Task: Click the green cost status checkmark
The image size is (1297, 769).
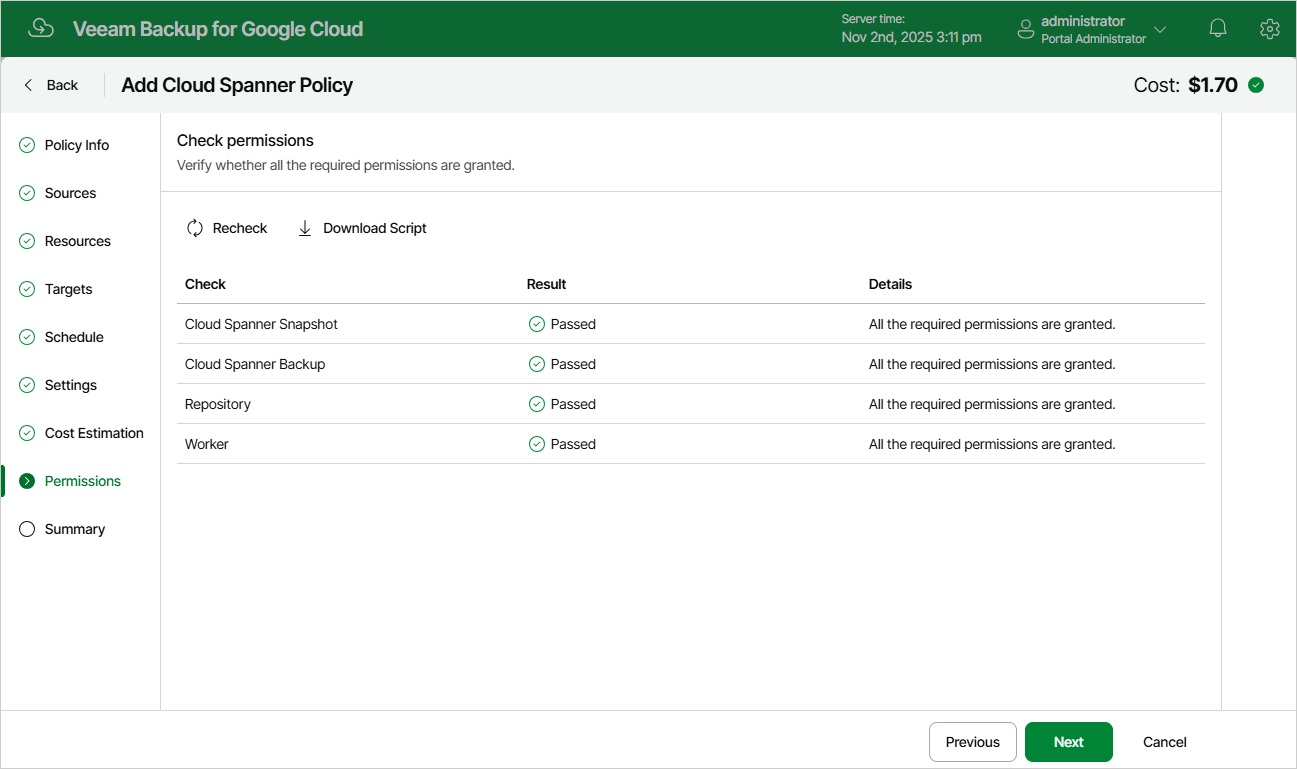Action: point(1256,85)
